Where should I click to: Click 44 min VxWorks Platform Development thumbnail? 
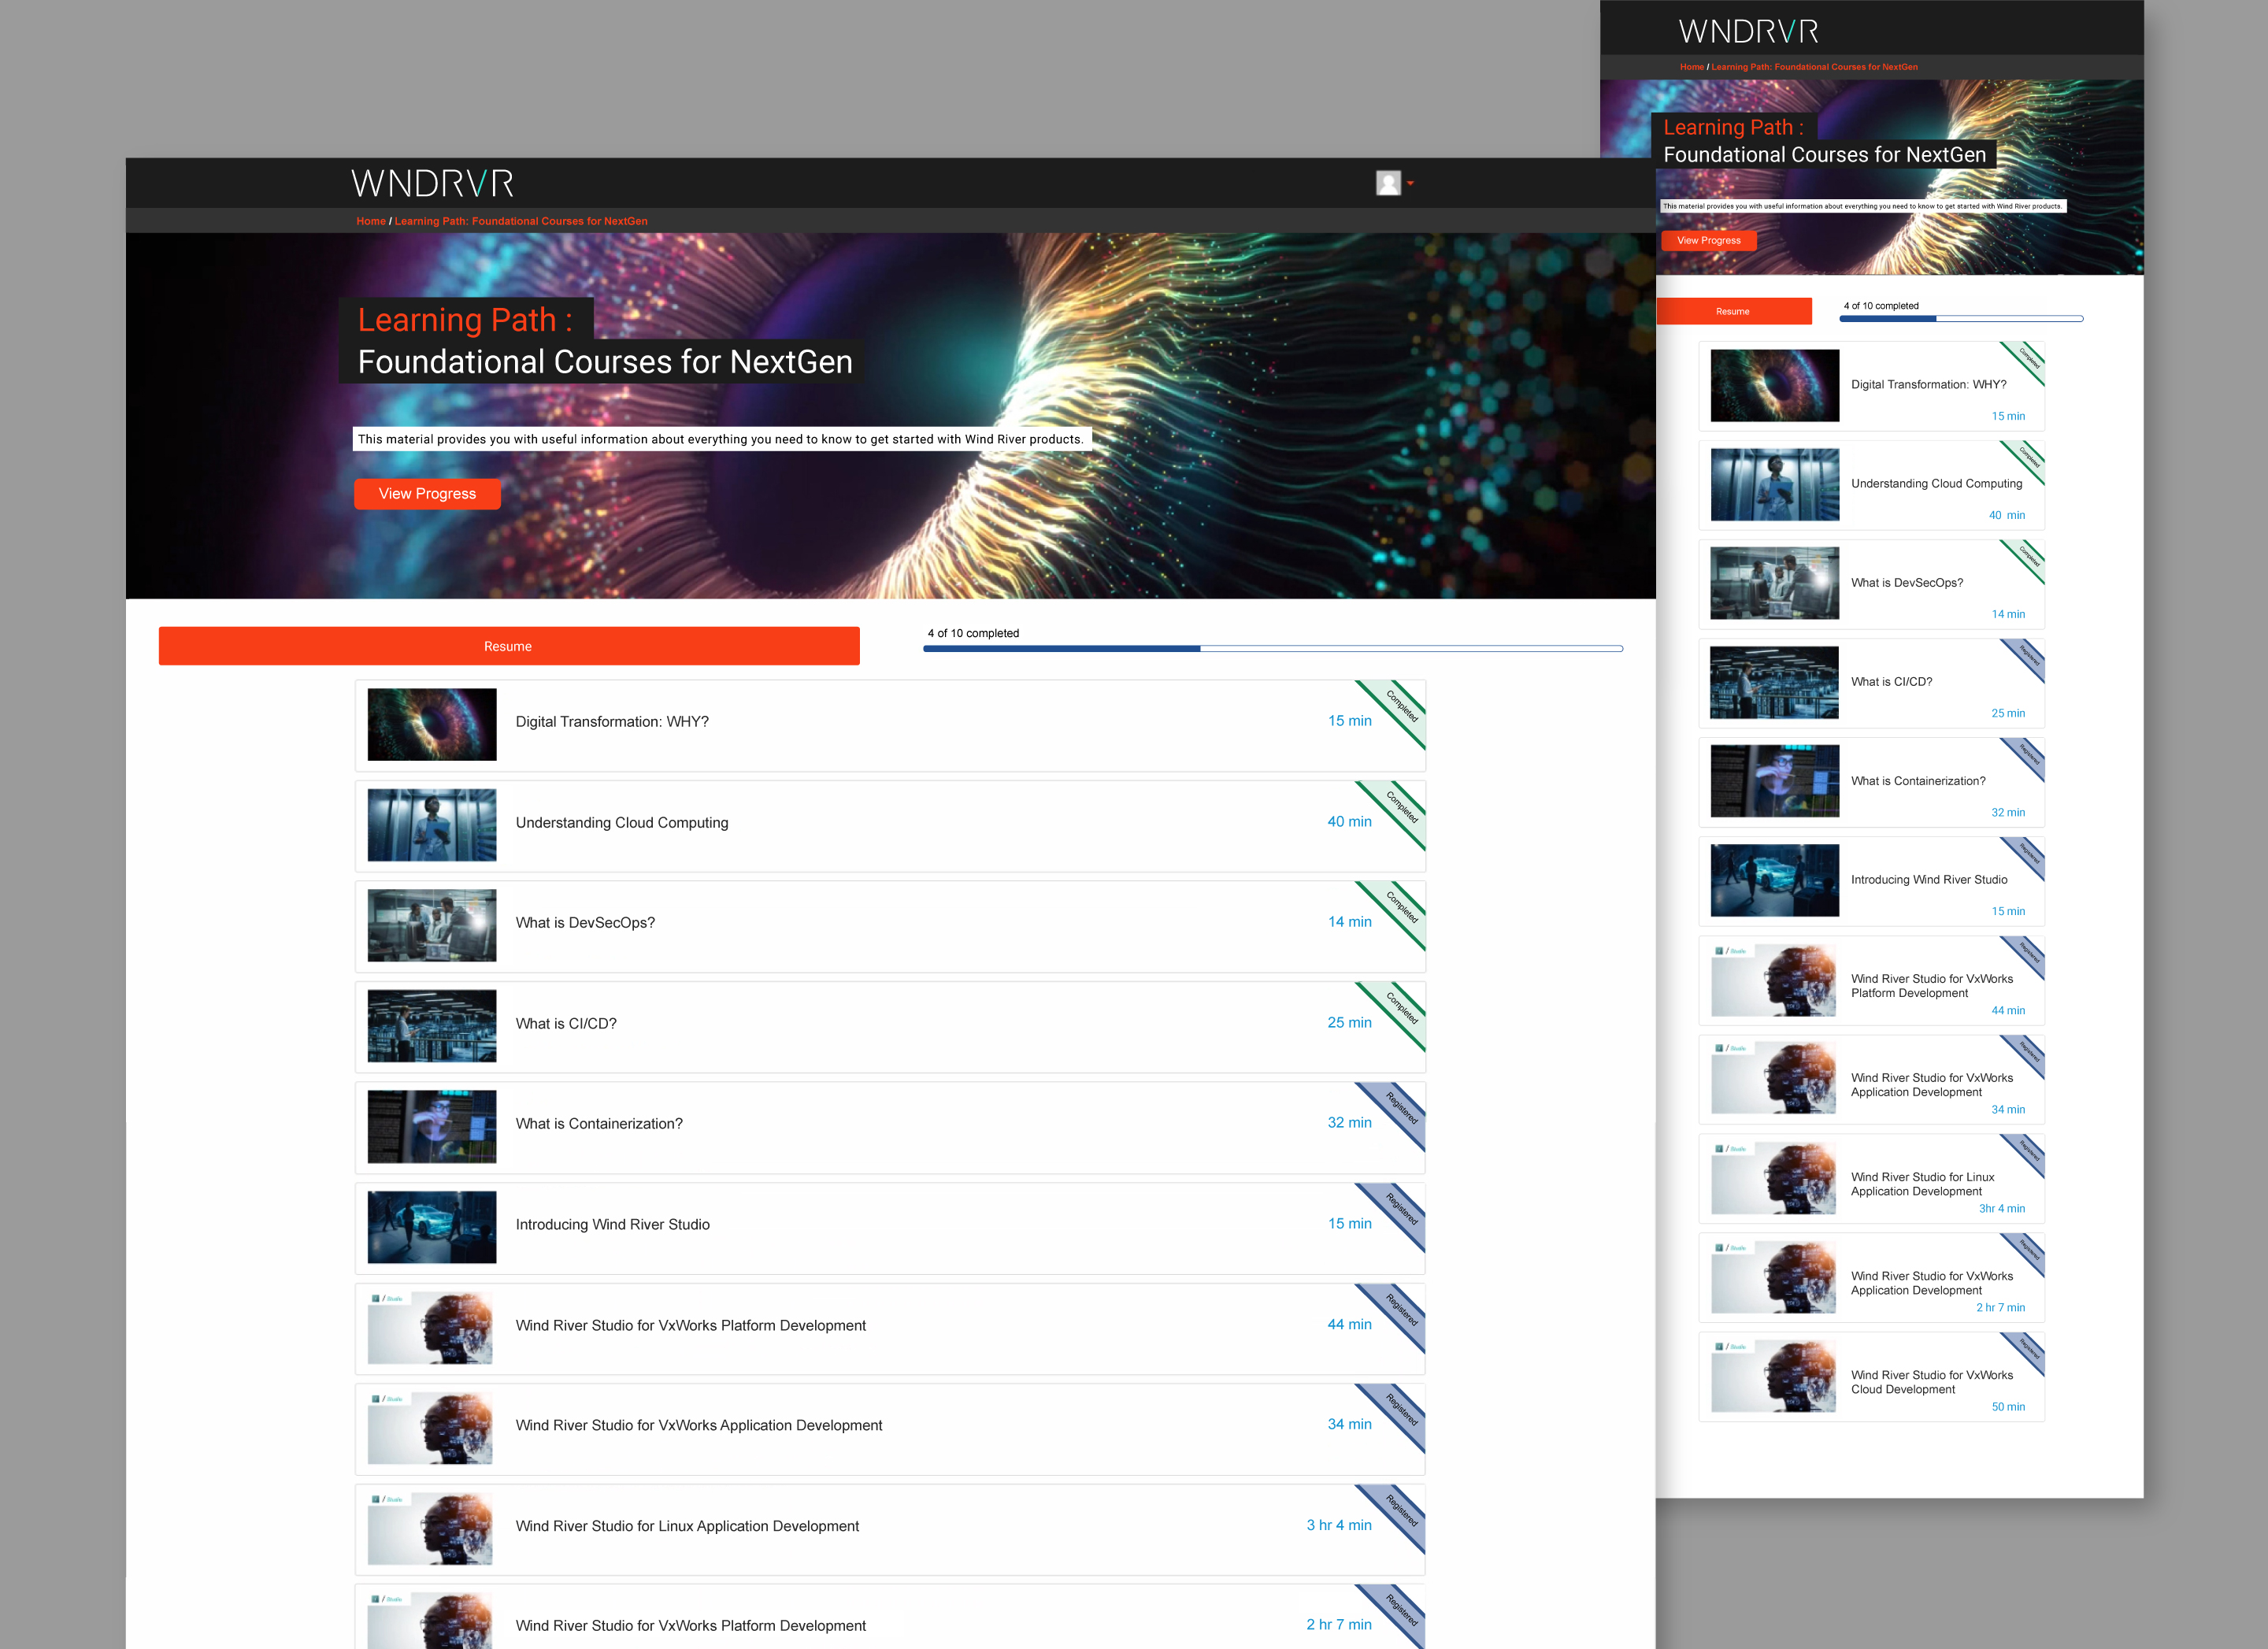pyautogui.click(x=430, y=1327)
